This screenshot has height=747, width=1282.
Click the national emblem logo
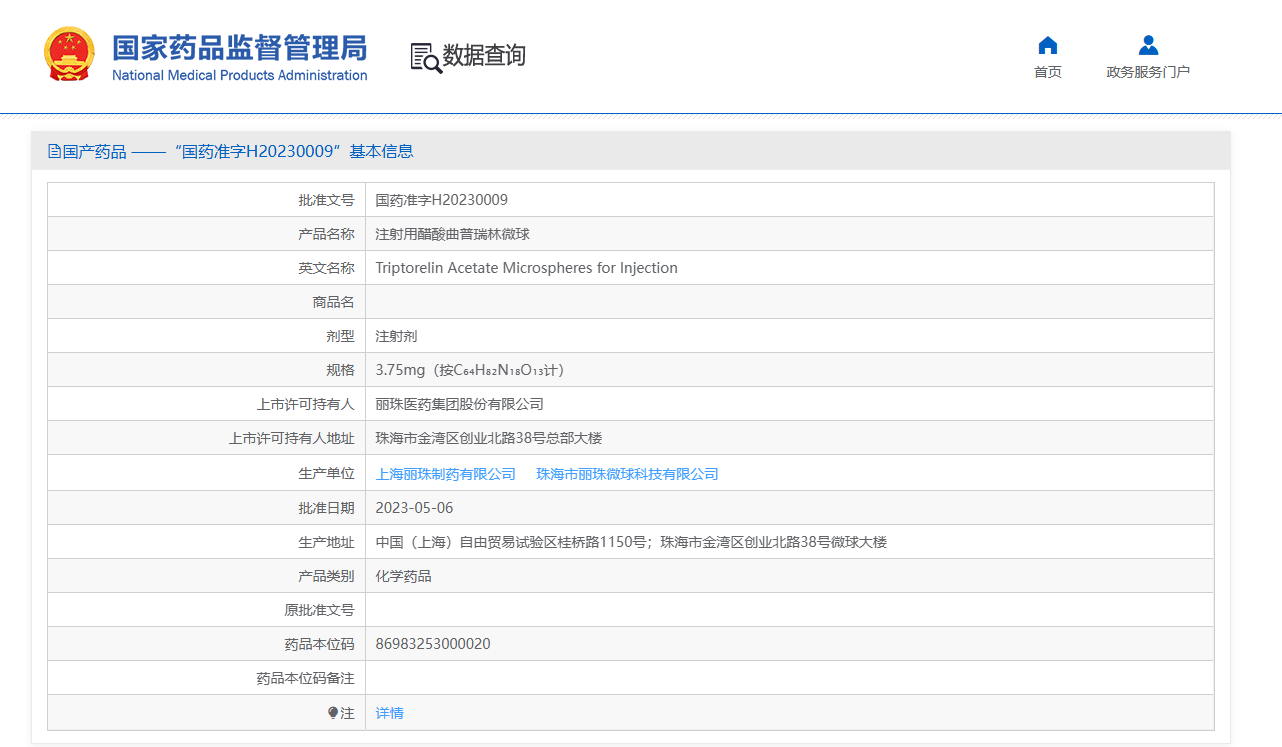click(x=69, y=55)
